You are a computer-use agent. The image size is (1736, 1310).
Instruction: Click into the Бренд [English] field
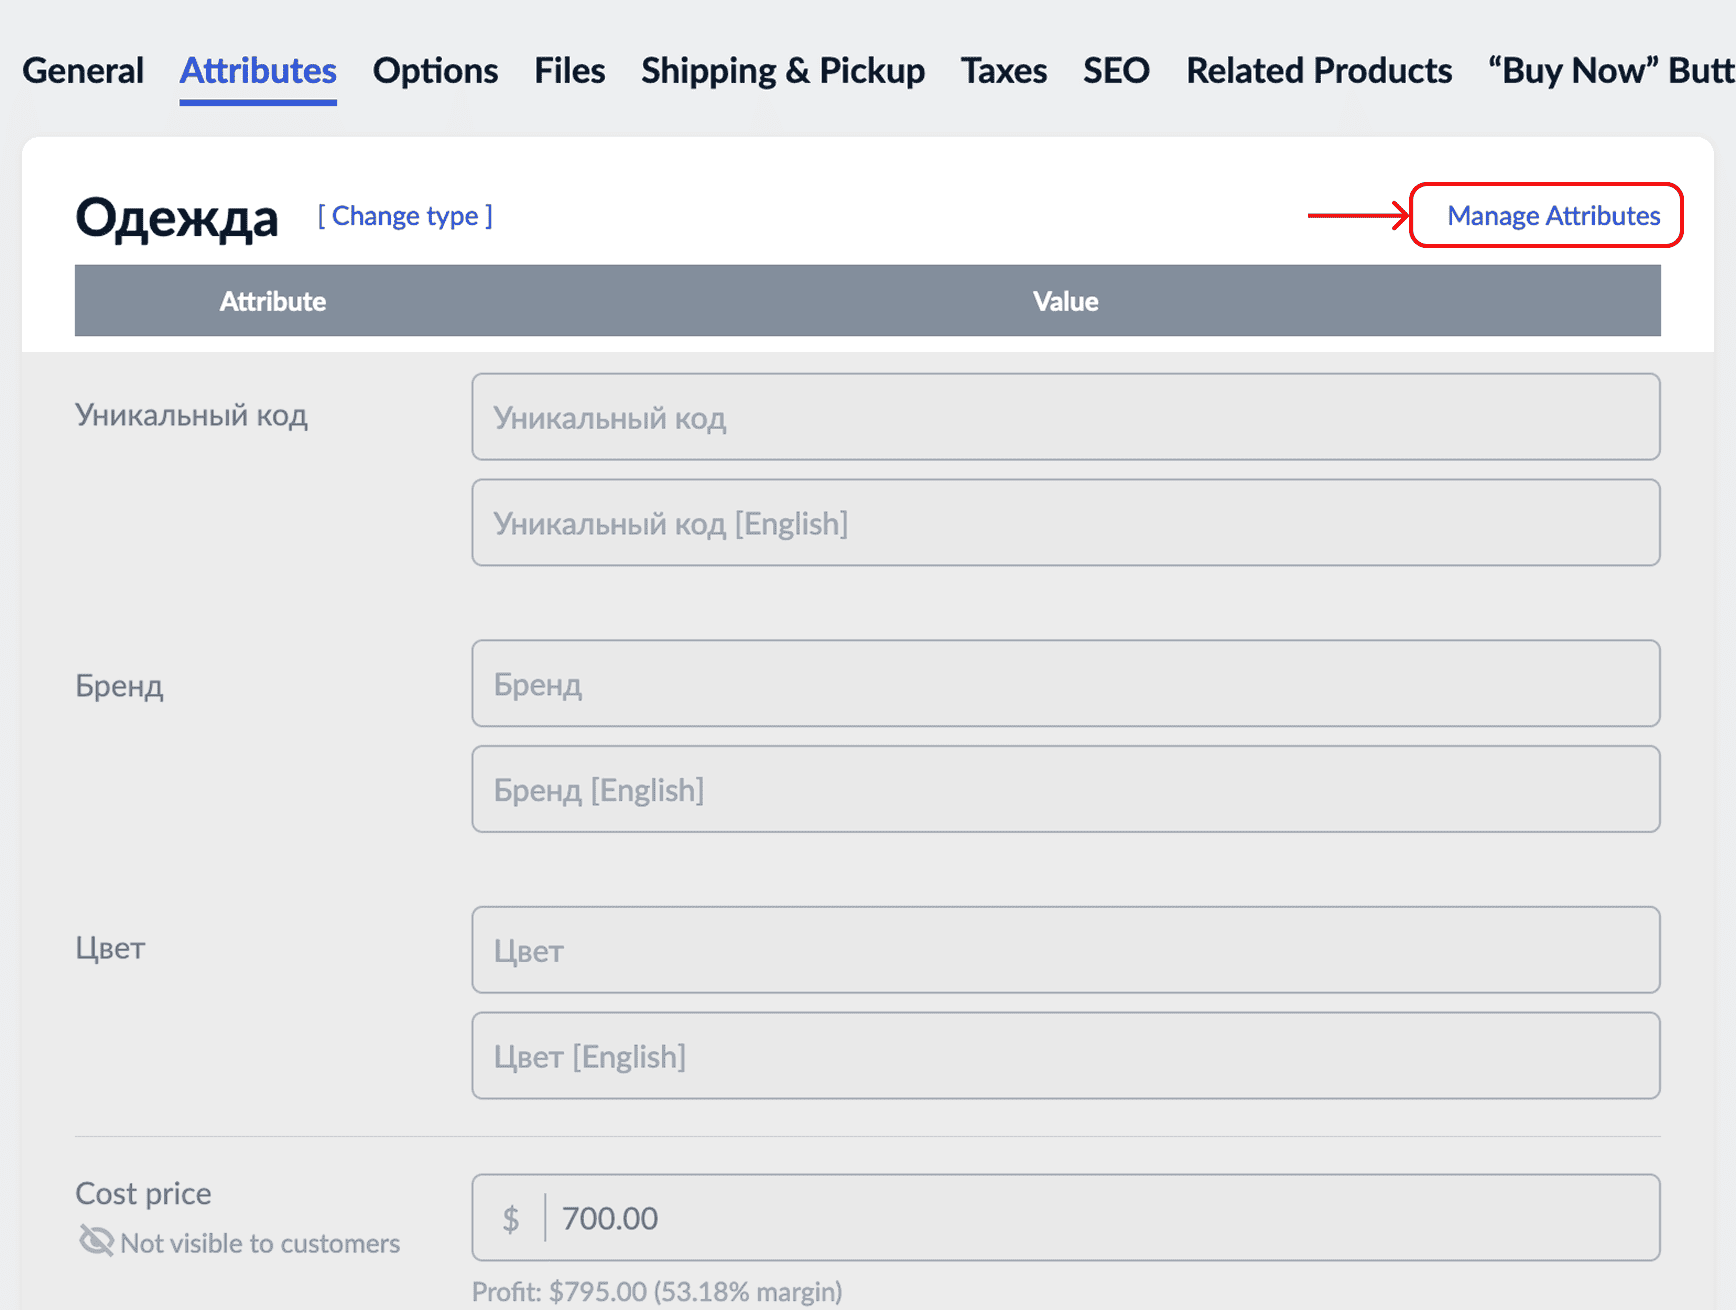[1065, 790]
